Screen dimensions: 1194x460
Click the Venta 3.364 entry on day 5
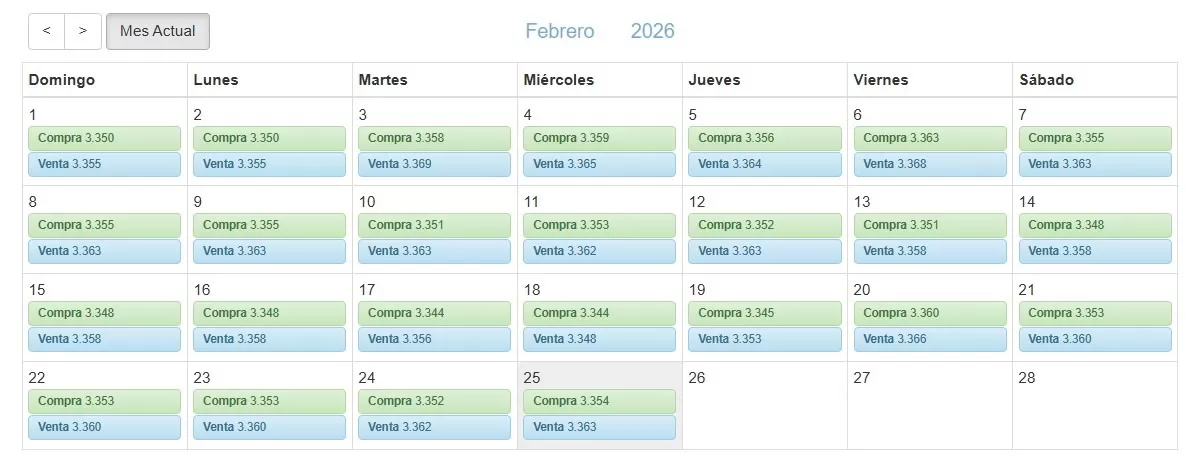click(x=764, y=164)
